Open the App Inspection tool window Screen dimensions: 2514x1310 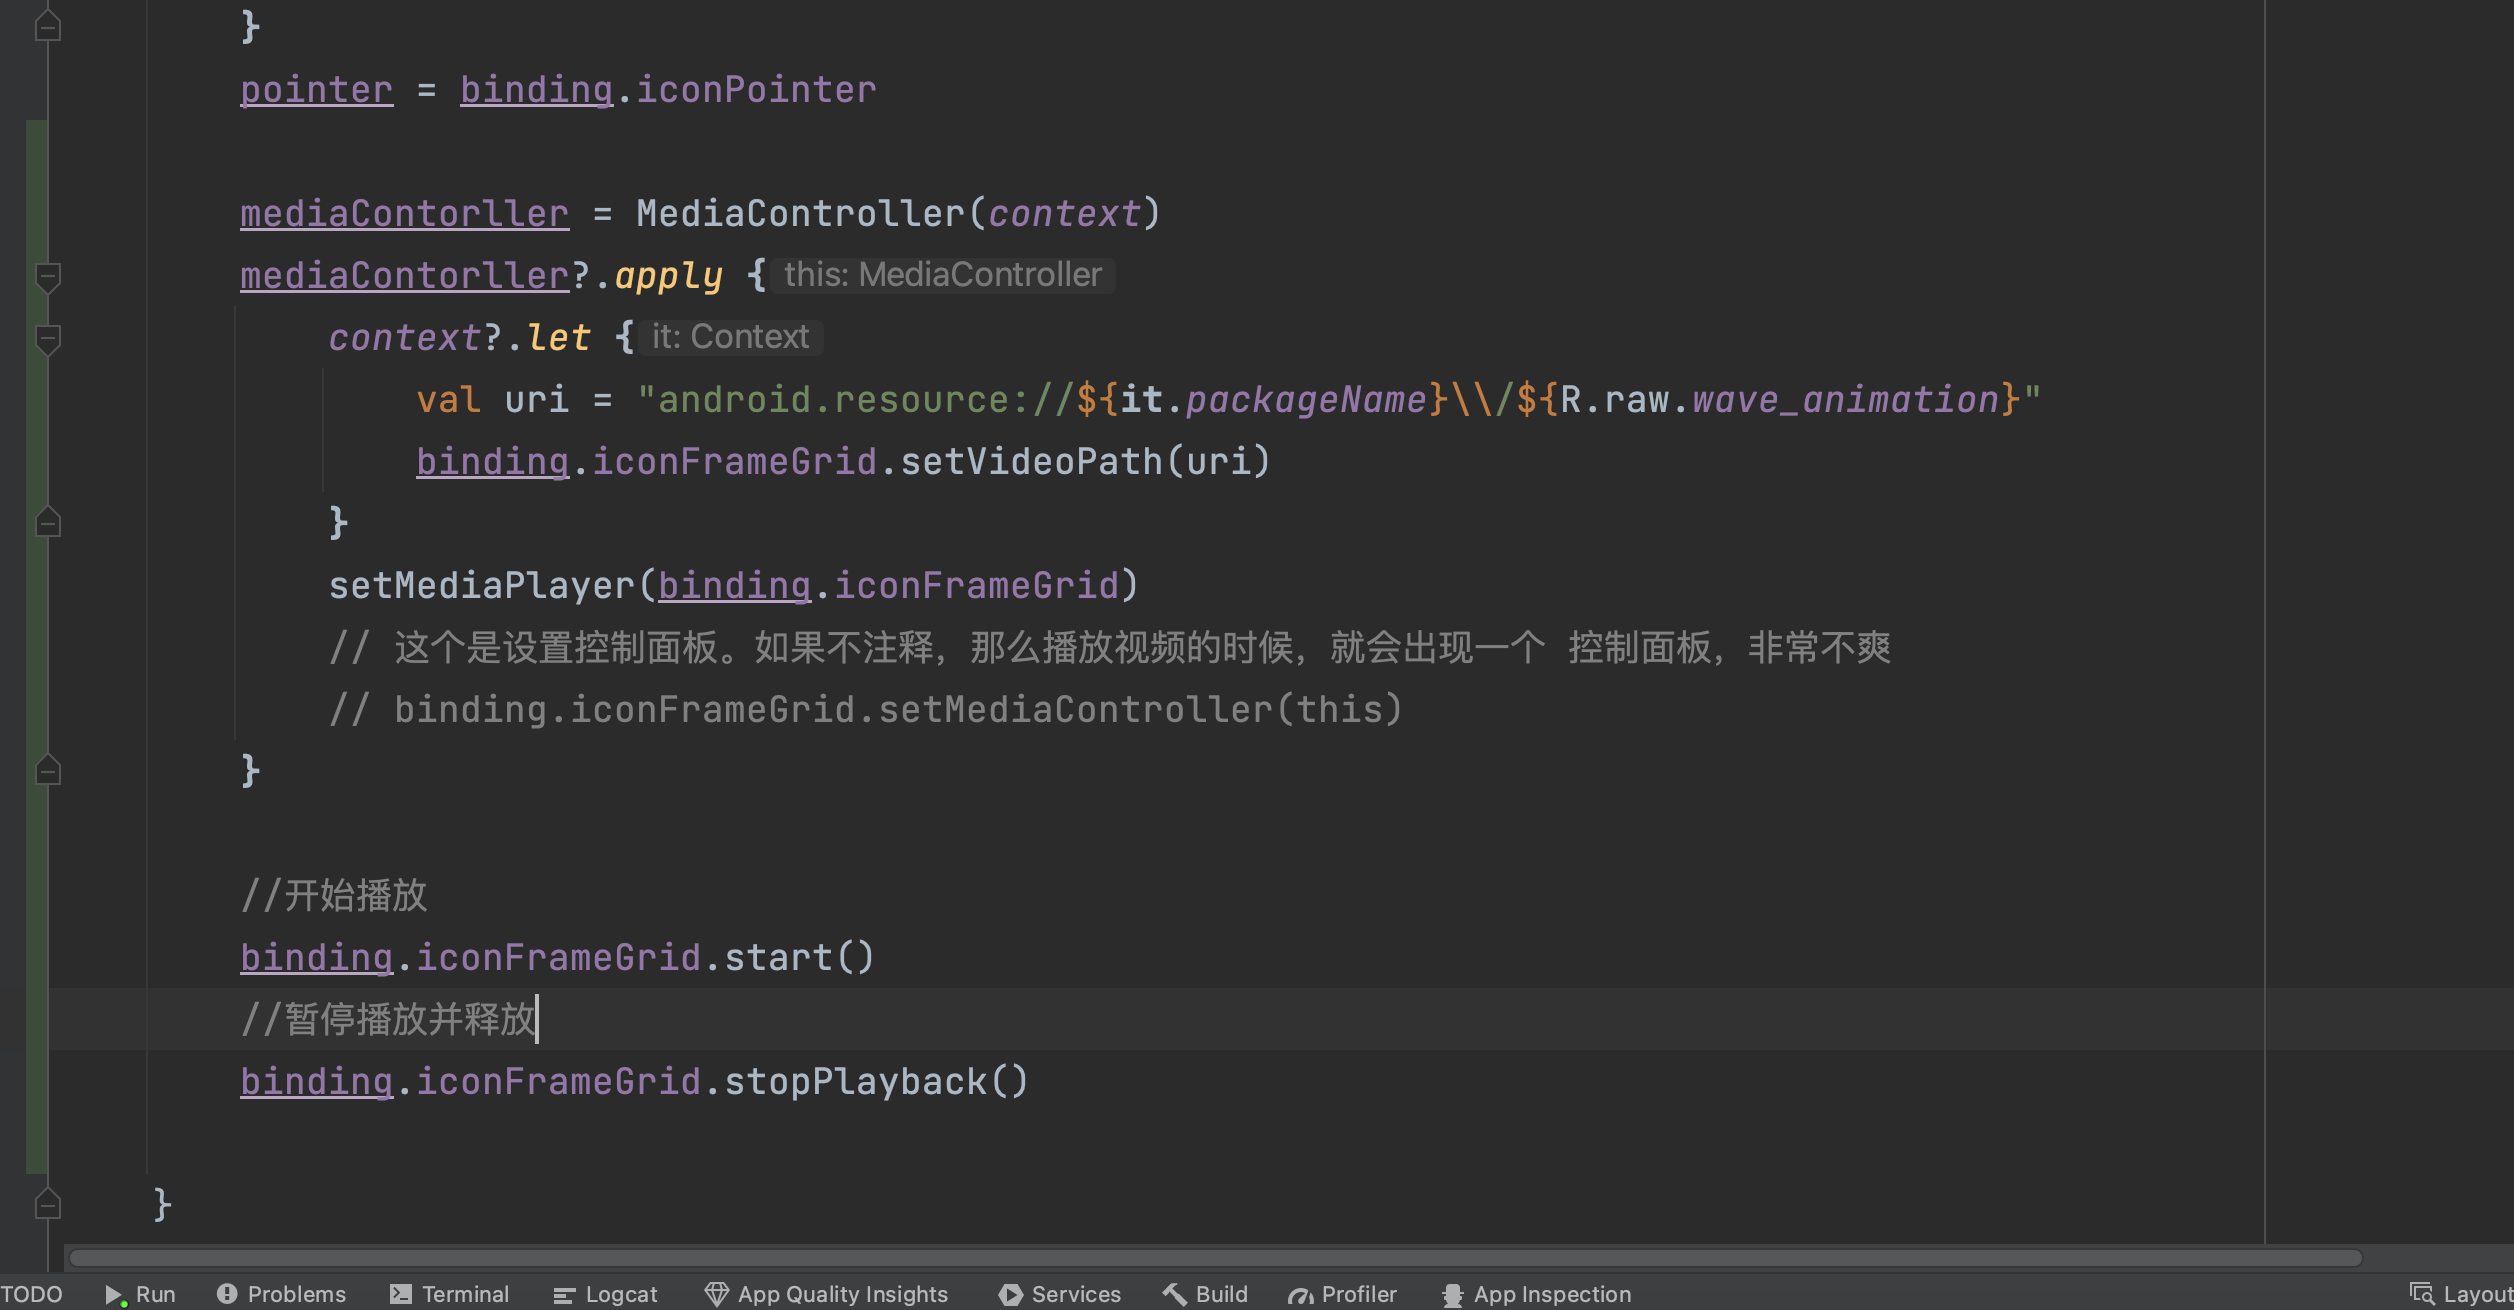pyautogui.click(x=1537, y=1294)
